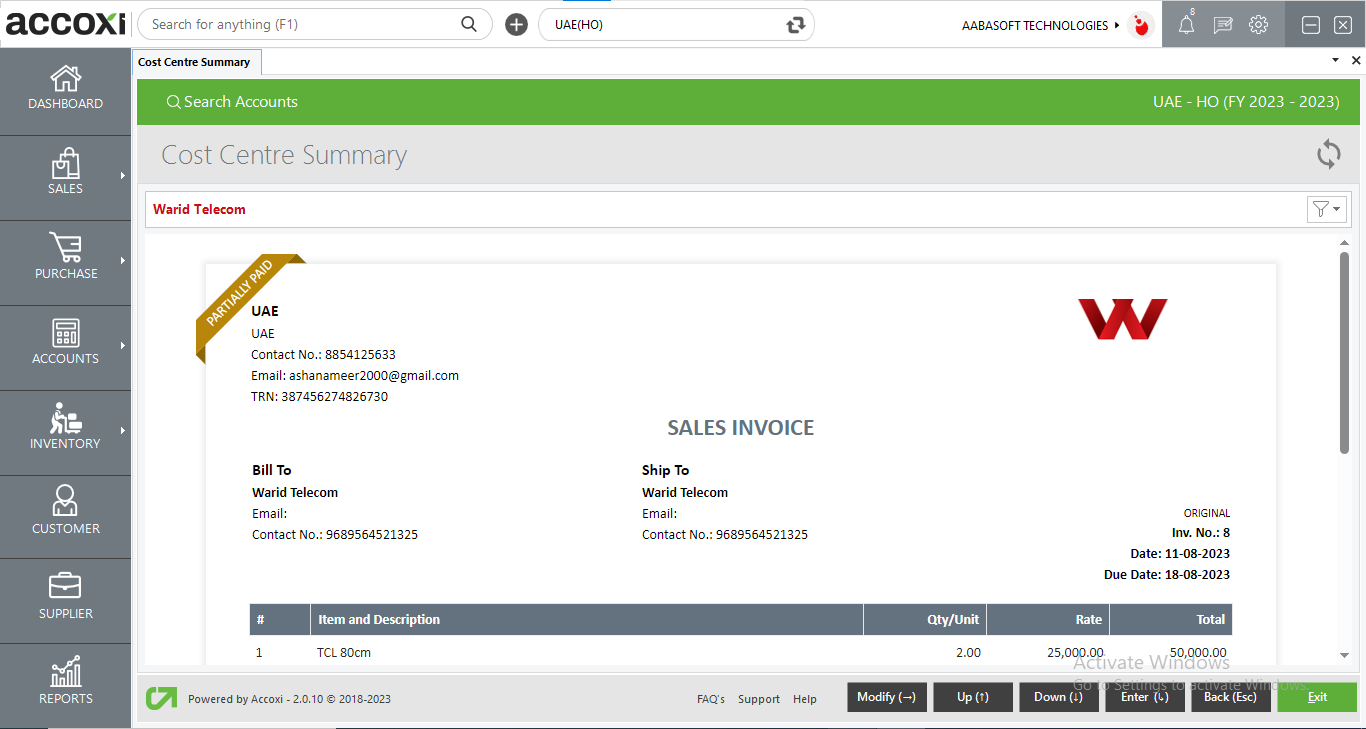This screenshot has width=1366, height=729.
Task: Open the Supplier module icon
Action: [x=65, y=598]
